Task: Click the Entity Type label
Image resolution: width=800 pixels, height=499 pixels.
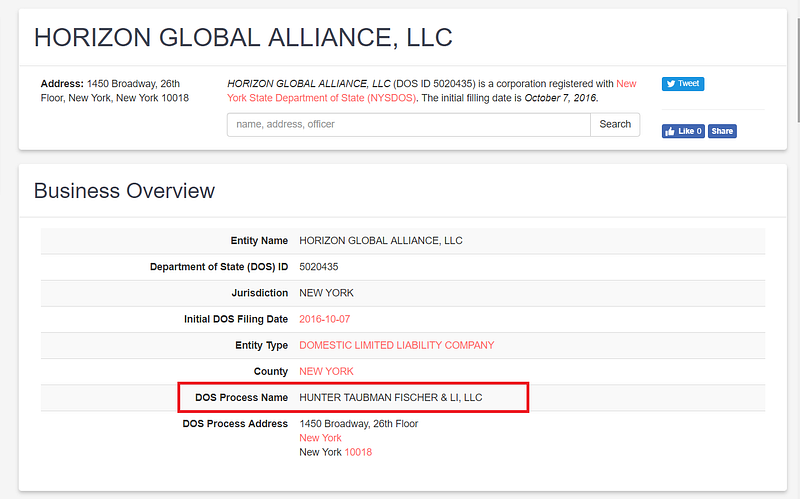Action: click(x=261, y=345)
